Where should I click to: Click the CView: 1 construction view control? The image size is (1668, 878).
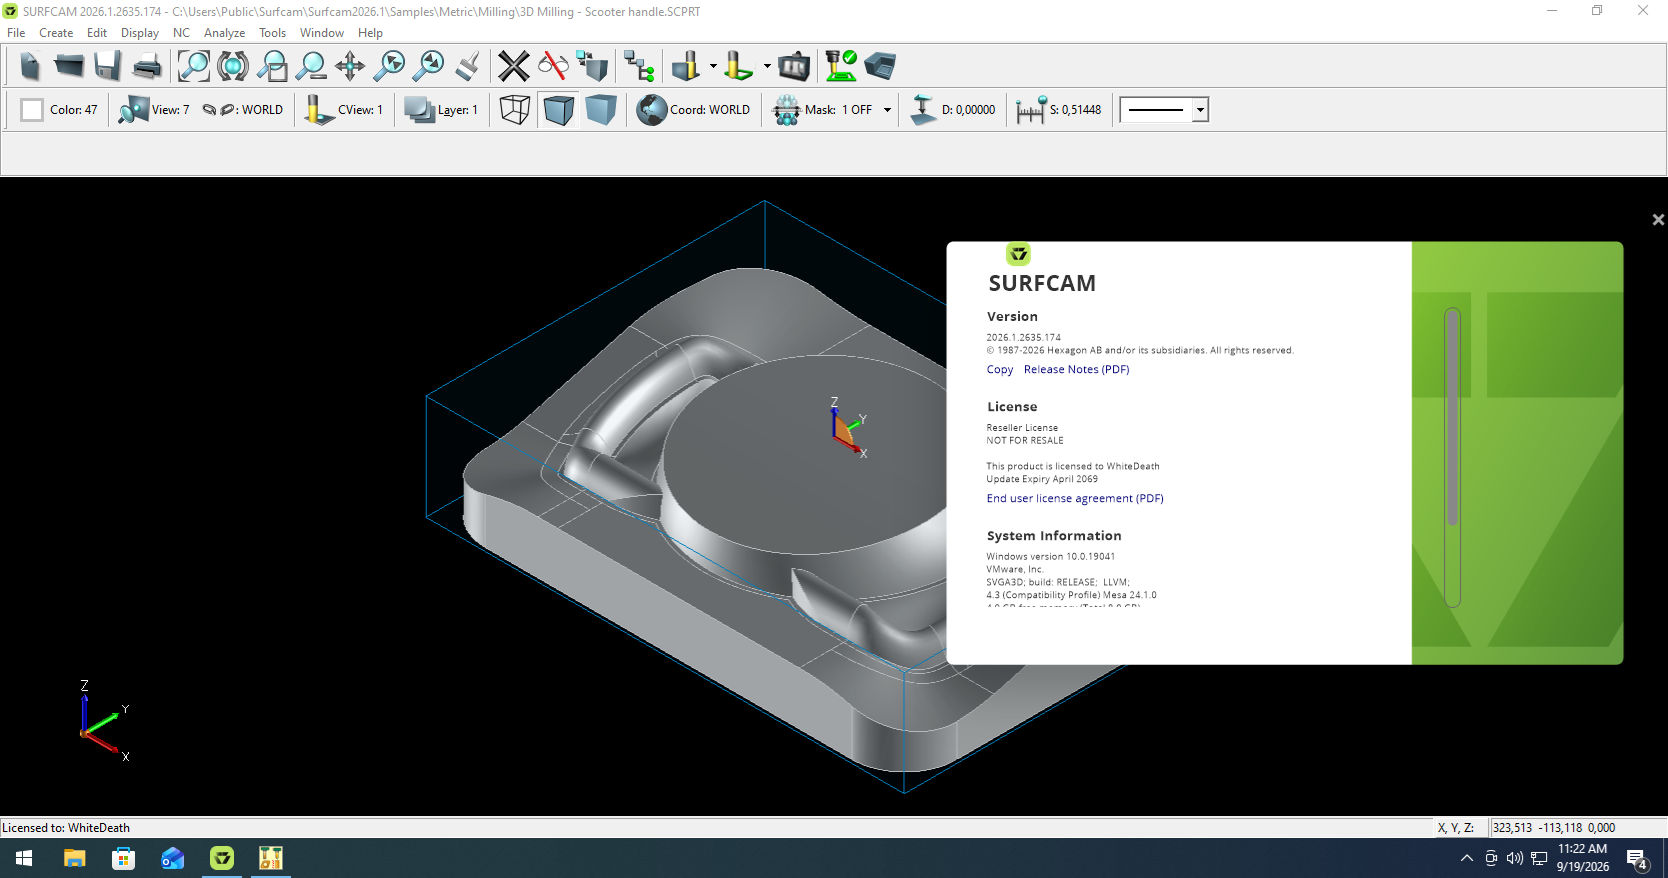tap(344, 110)
